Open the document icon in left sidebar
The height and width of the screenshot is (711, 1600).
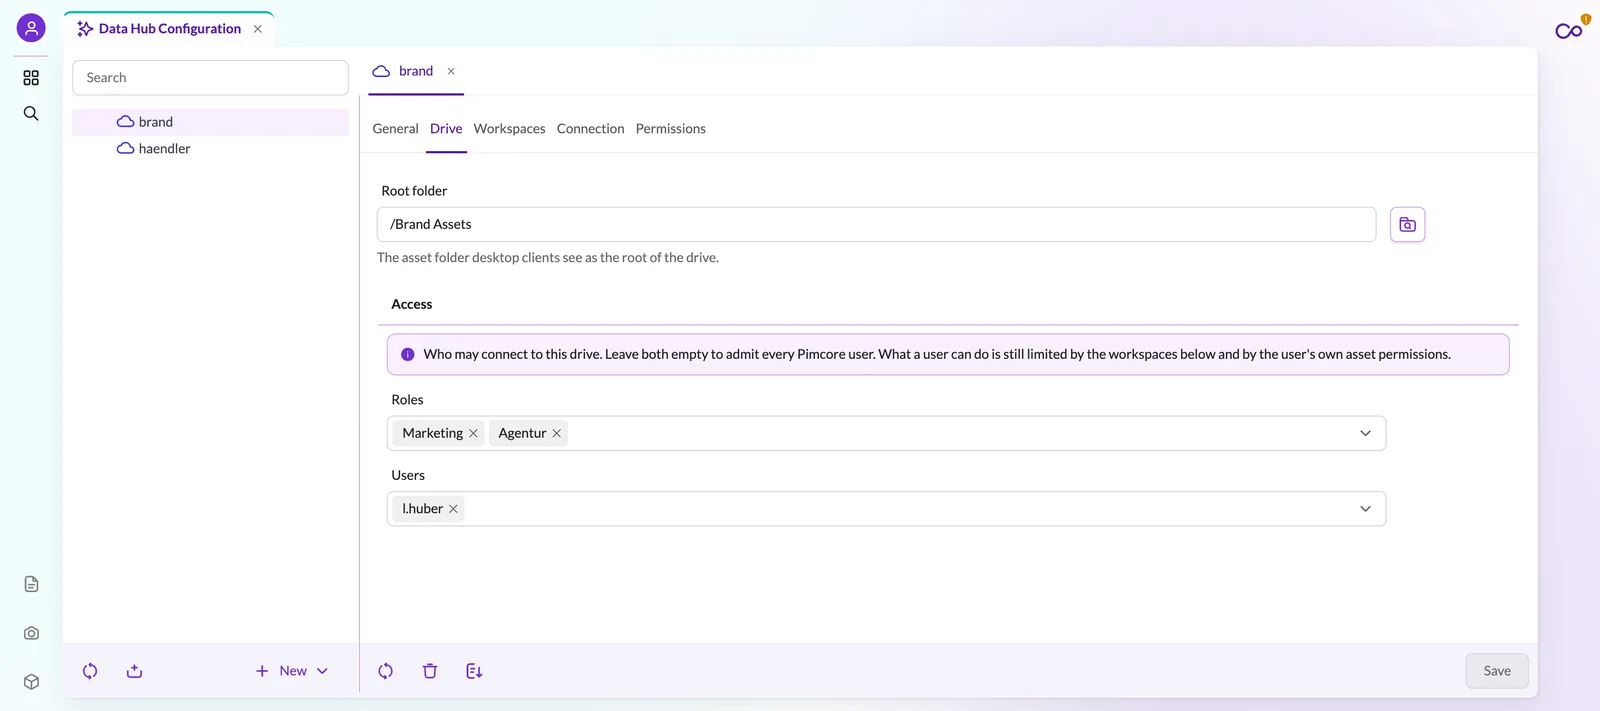click(x=31, y=584)
